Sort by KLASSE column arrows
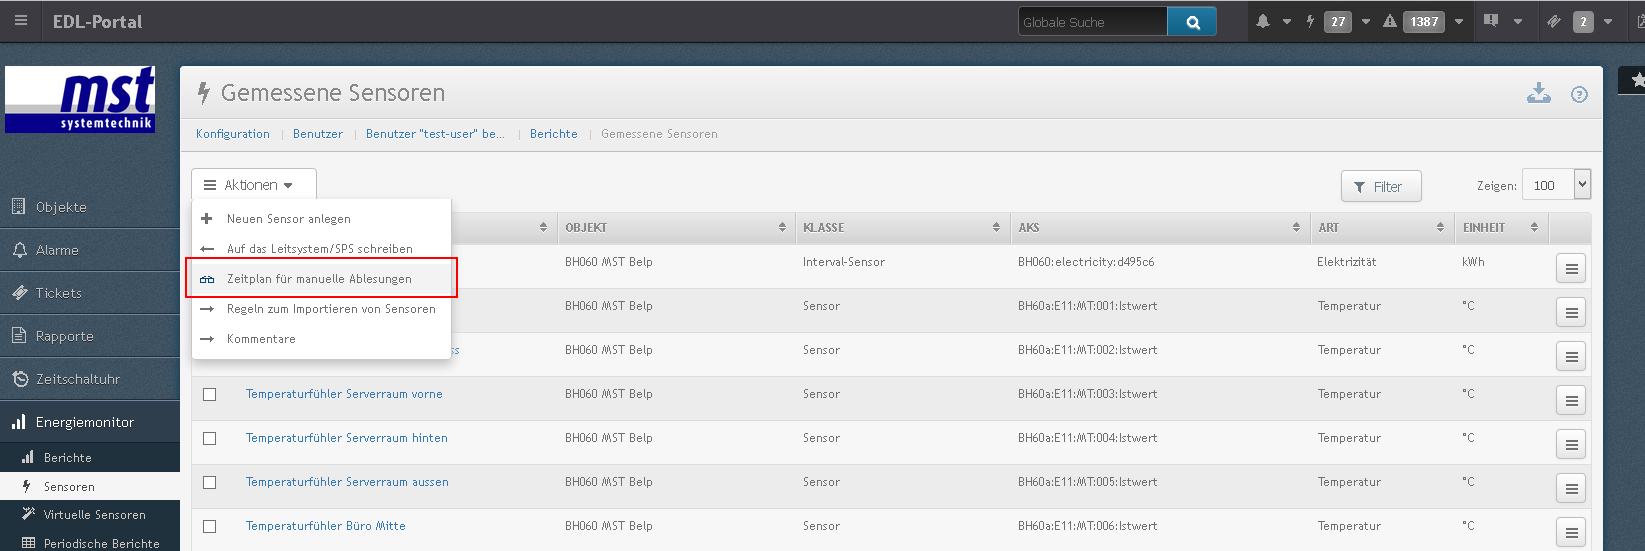Image resolution: width=1645 pixels, height=551 pixels. tap(996, 228)
